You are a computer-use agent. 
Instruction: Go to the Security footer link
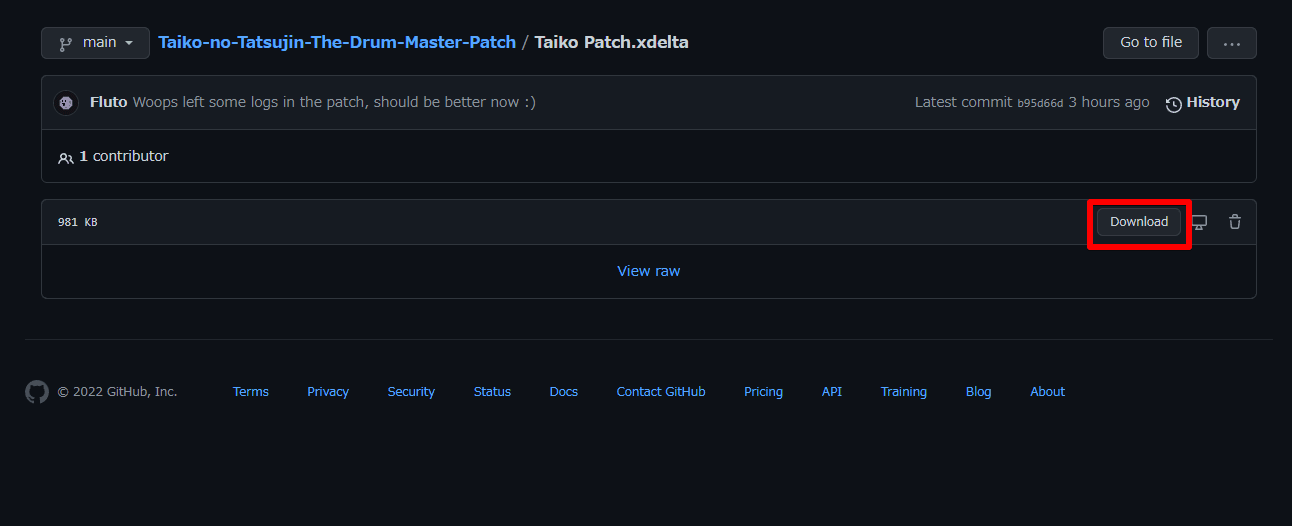pyautogui.click(x=411, y=392)
